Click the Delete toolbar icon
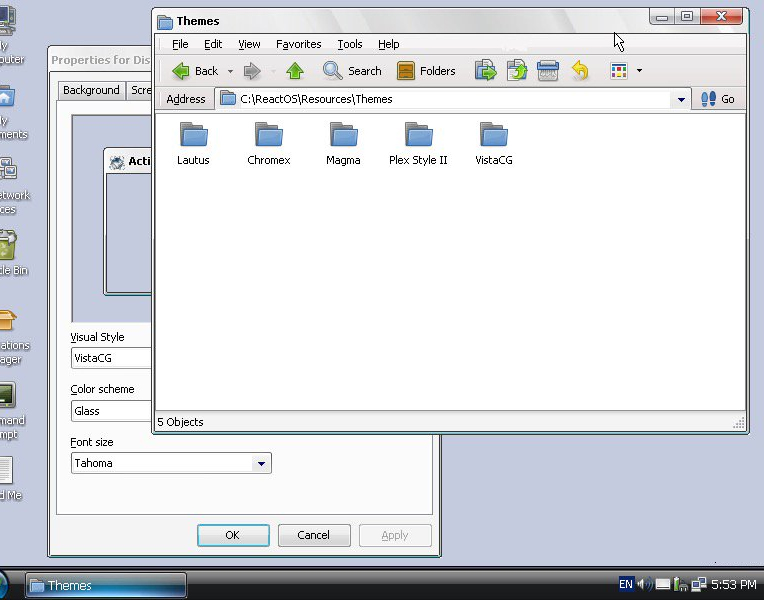Image resolution: width=764 pixels, height=600 pixels. point(548,71)
